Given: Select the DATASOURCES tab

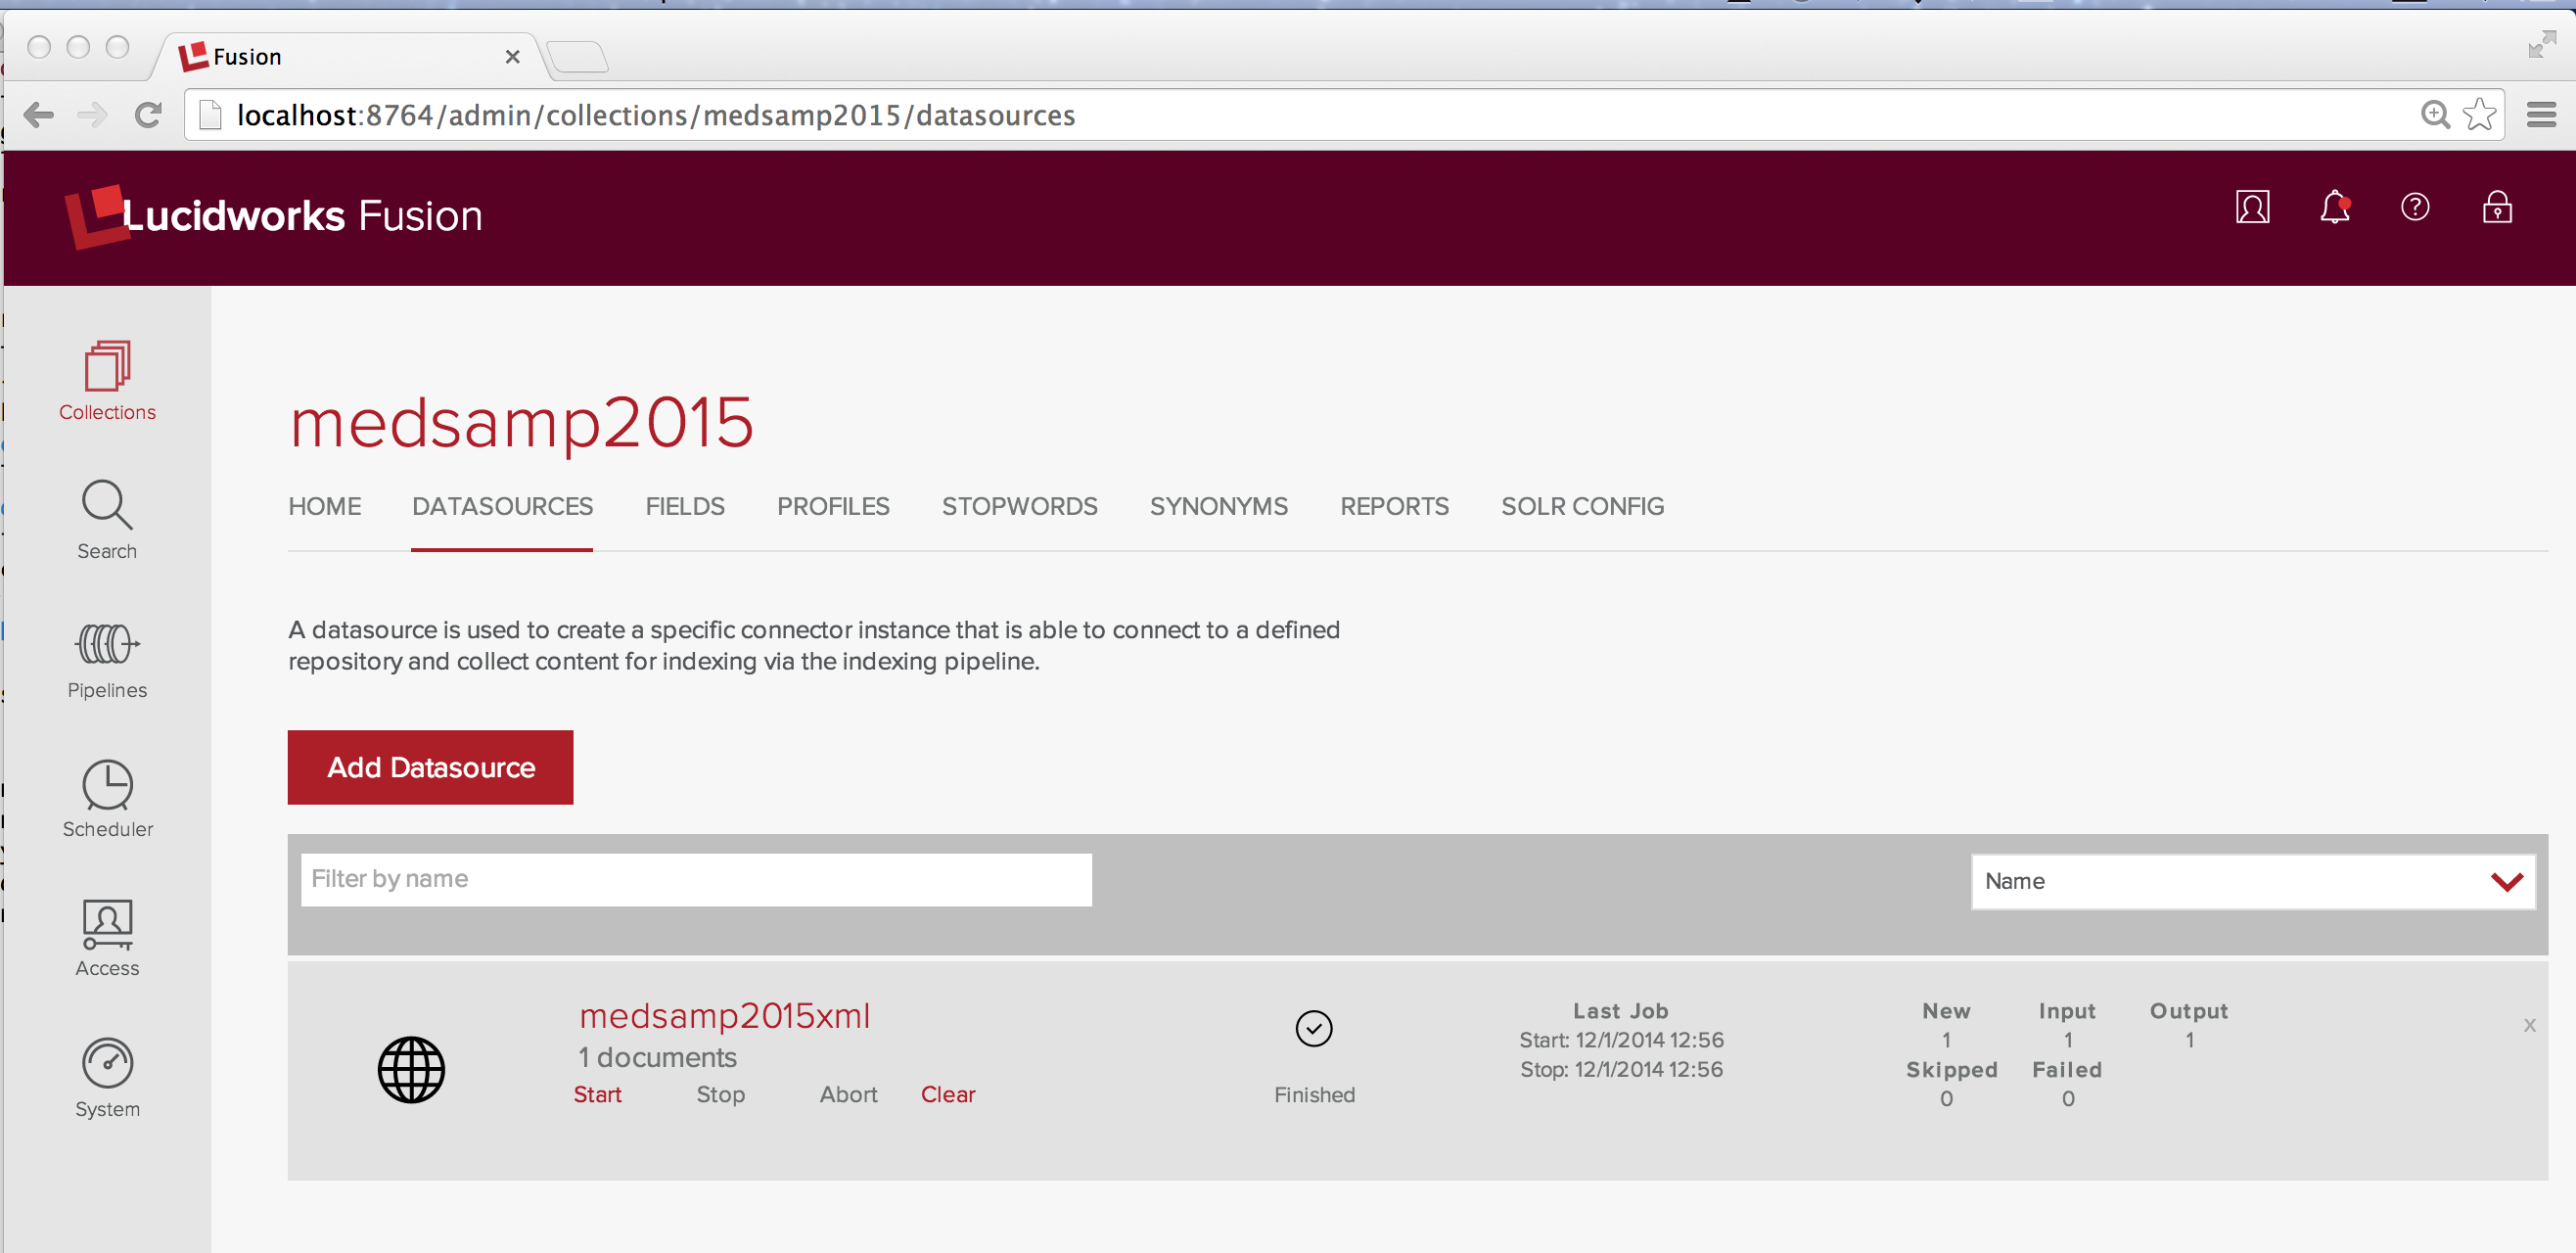Looking at the screenshot, I should coord(502,506).
